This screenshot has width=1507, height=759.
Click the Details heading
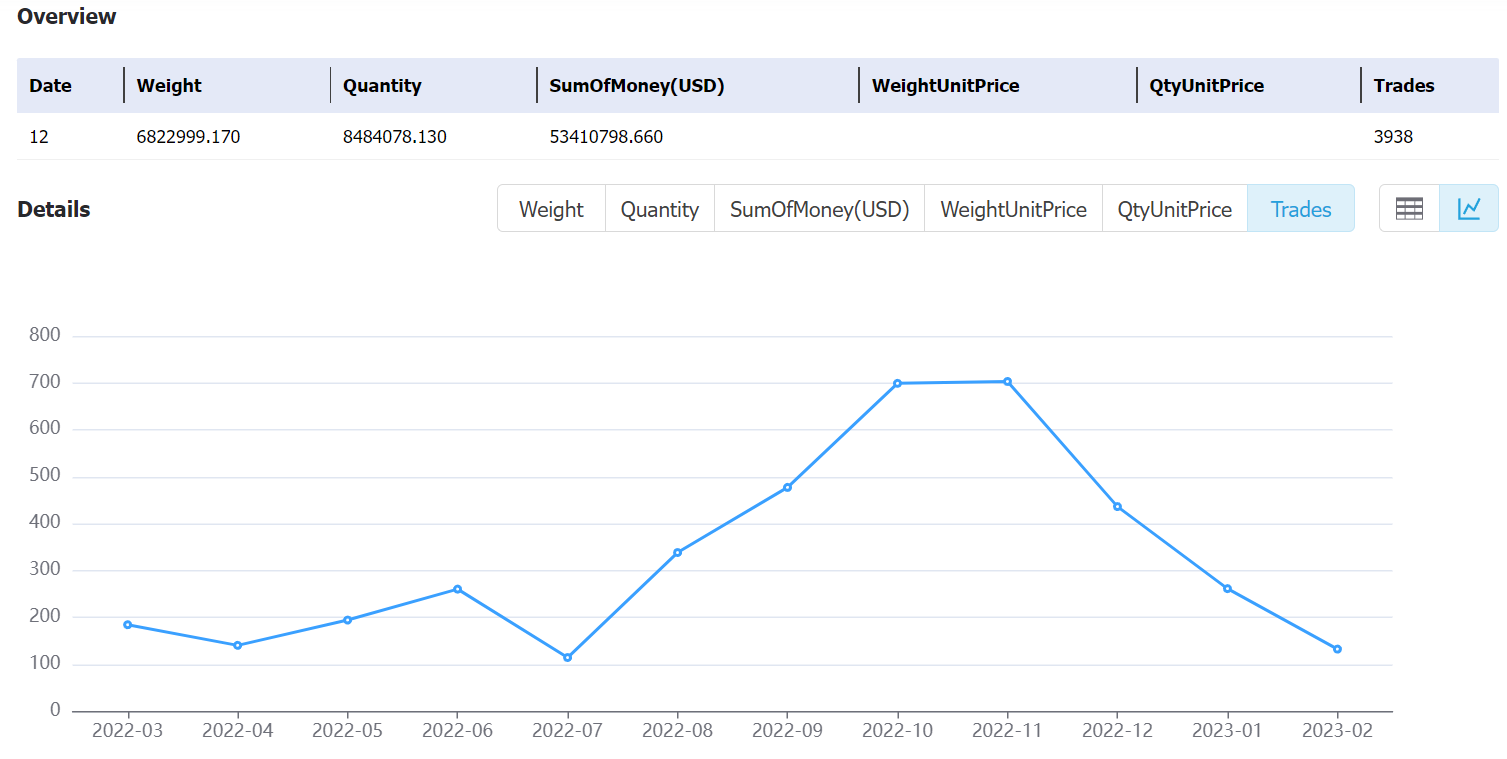pos(54,209)
